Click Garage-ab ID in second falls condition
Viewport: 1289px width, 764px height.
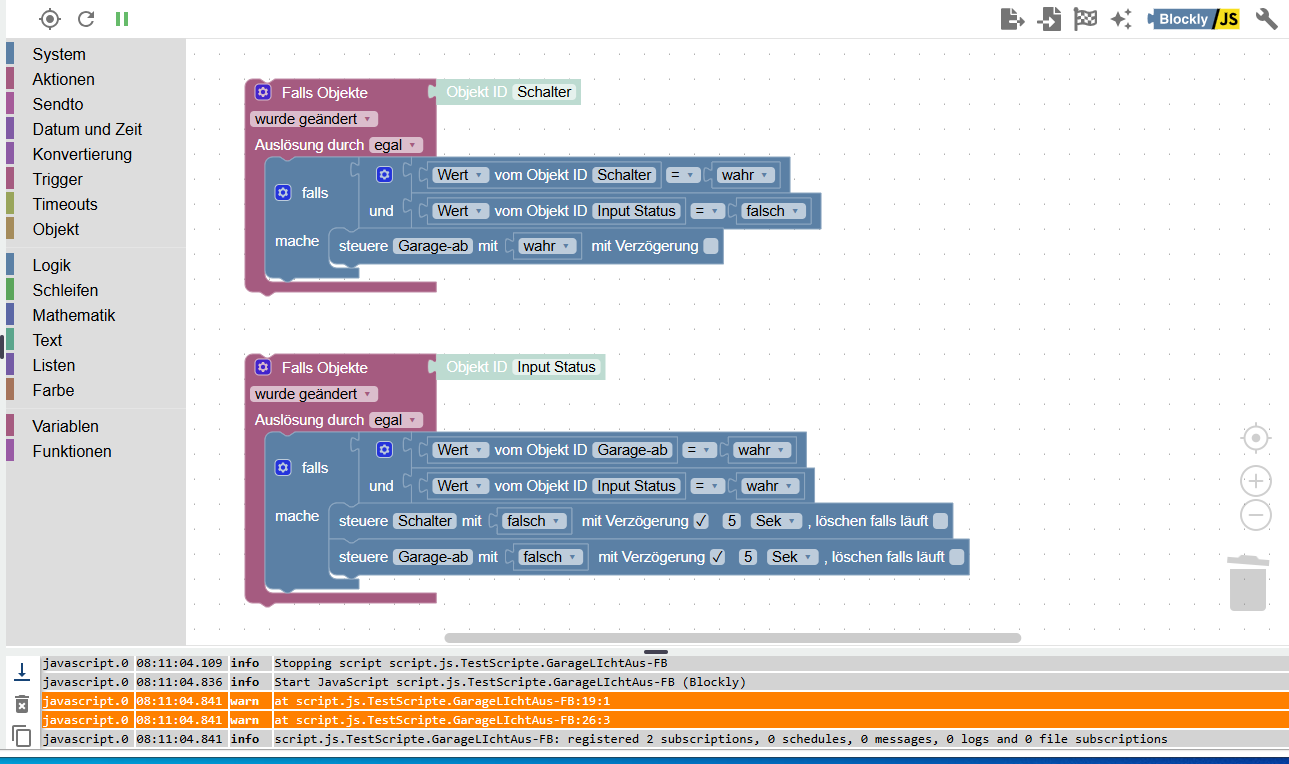[x=633, y=450]
